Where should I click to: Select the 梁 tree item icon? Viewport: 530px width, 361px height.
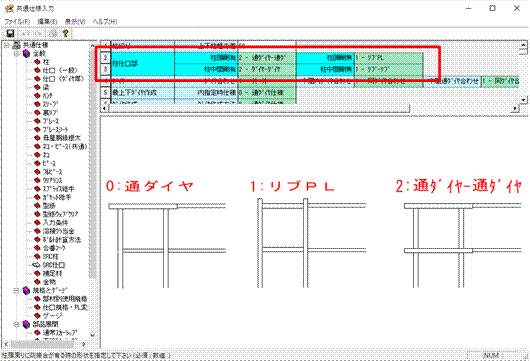pyautogui.click(x=37, y=87)
